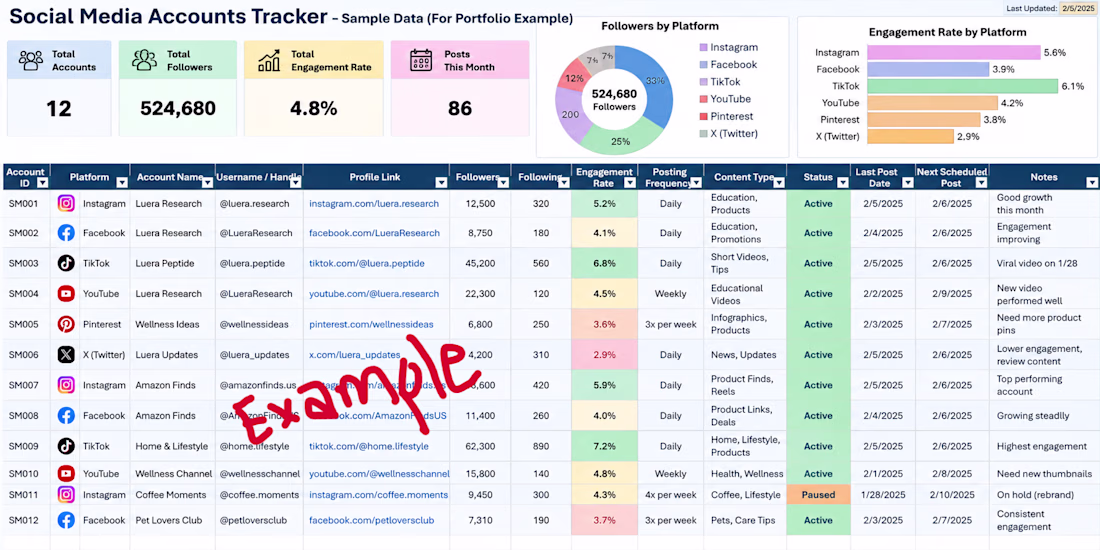Select the 2/5/2025 Last Updated date cell
The height and width of the screenshot is (550, 1100).
1078,8
